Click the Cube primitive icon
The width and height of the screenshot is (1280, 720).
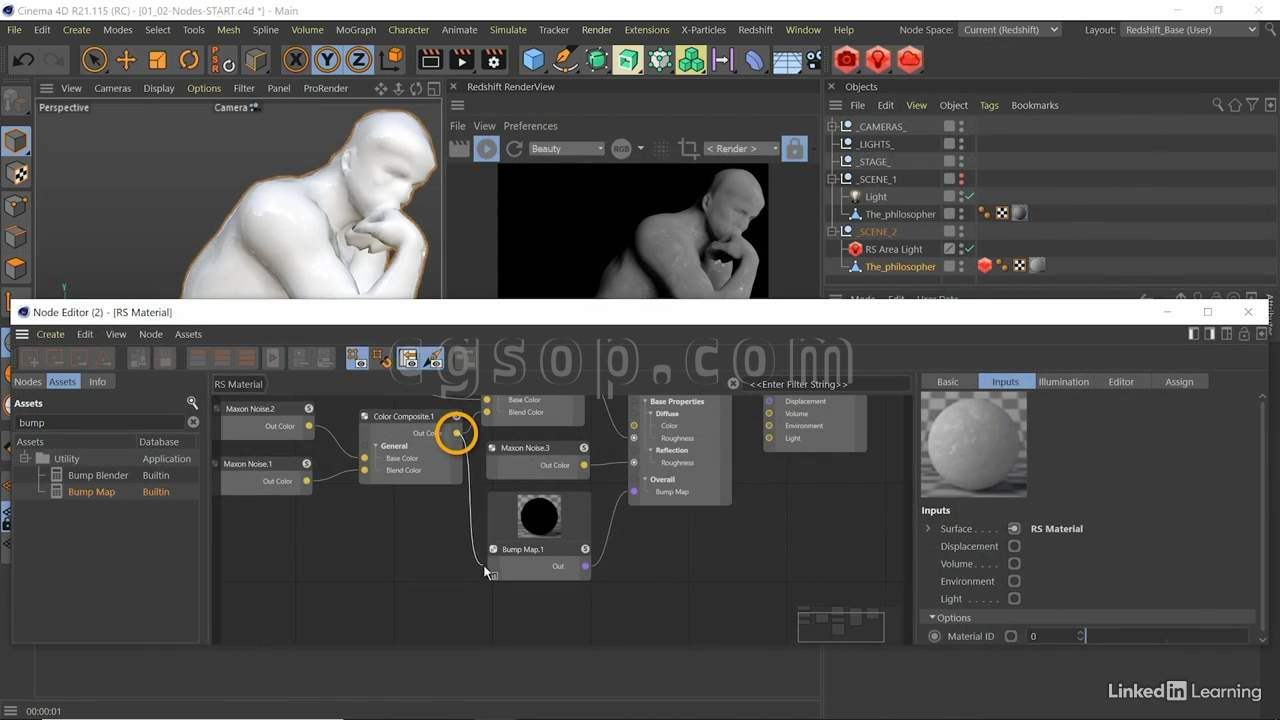(533, 60)
